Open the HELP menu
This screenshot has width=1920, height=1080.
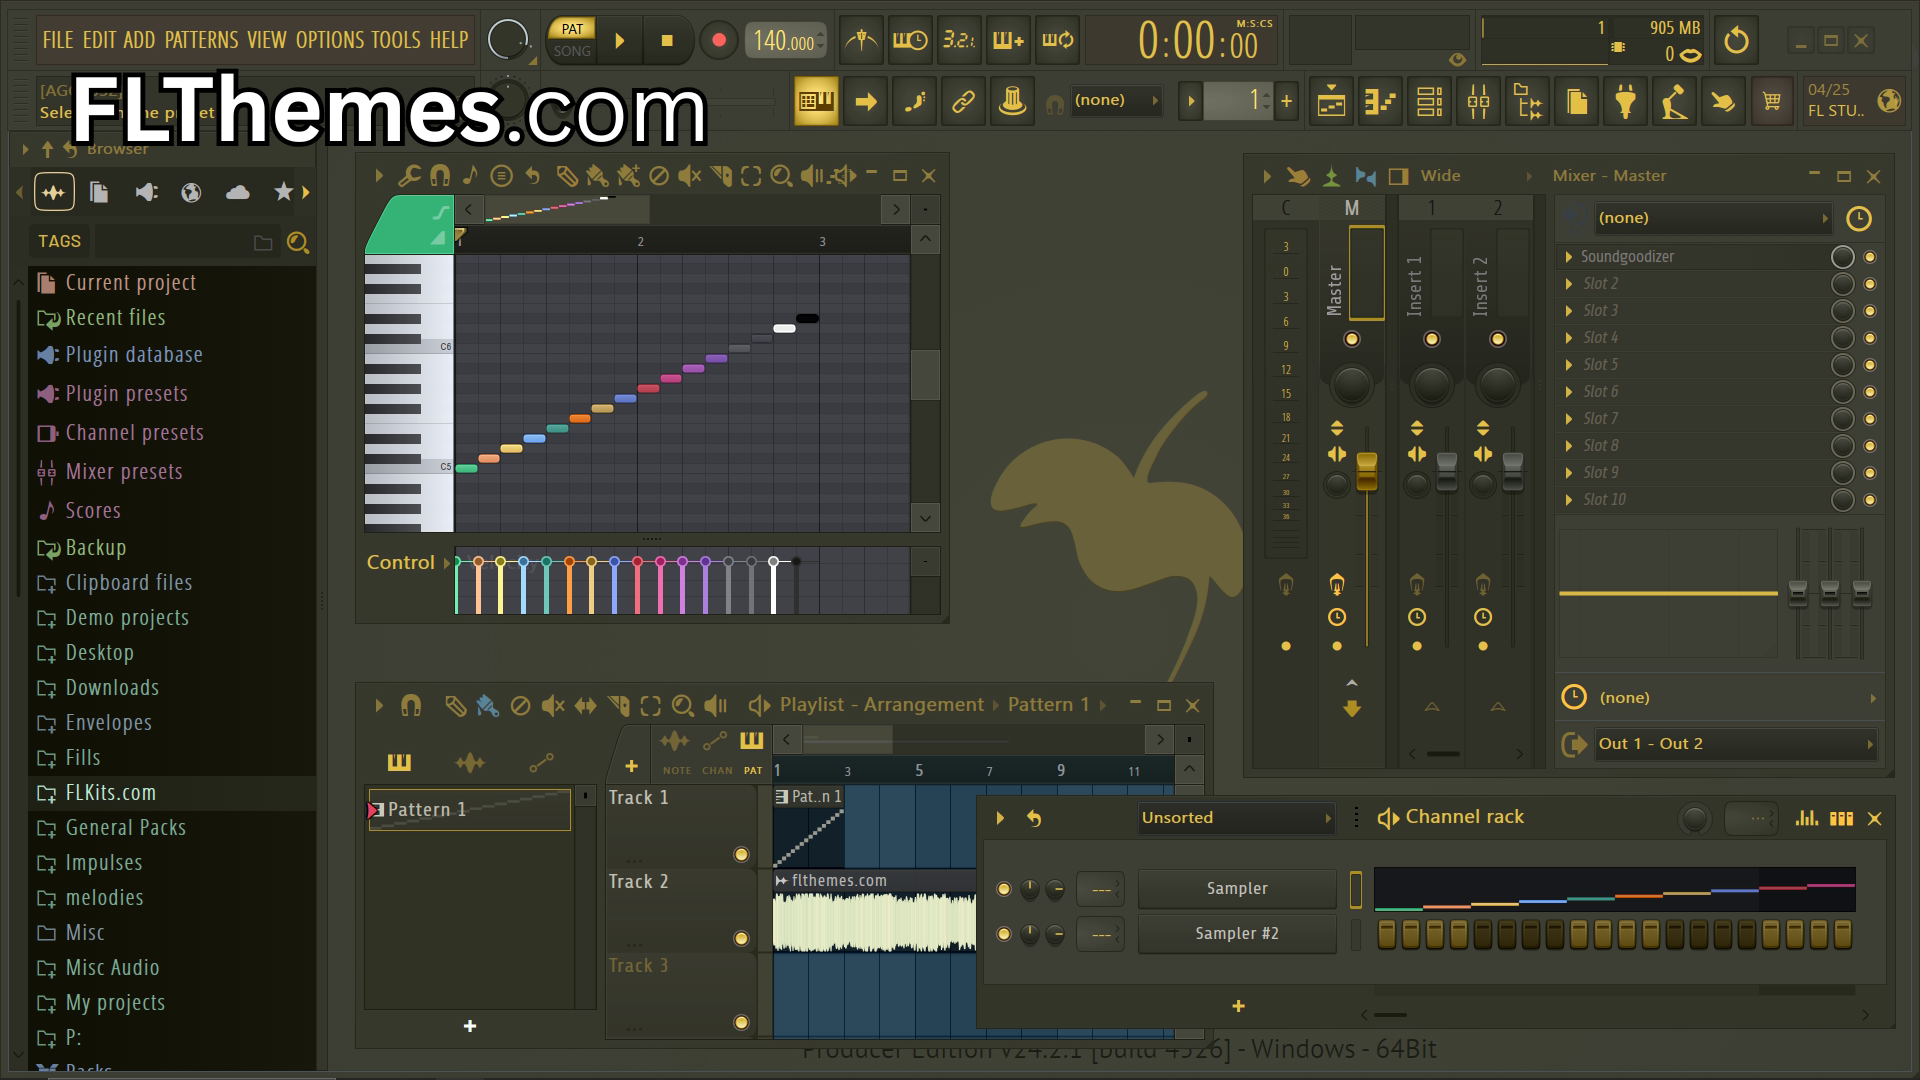click(449, 40)
